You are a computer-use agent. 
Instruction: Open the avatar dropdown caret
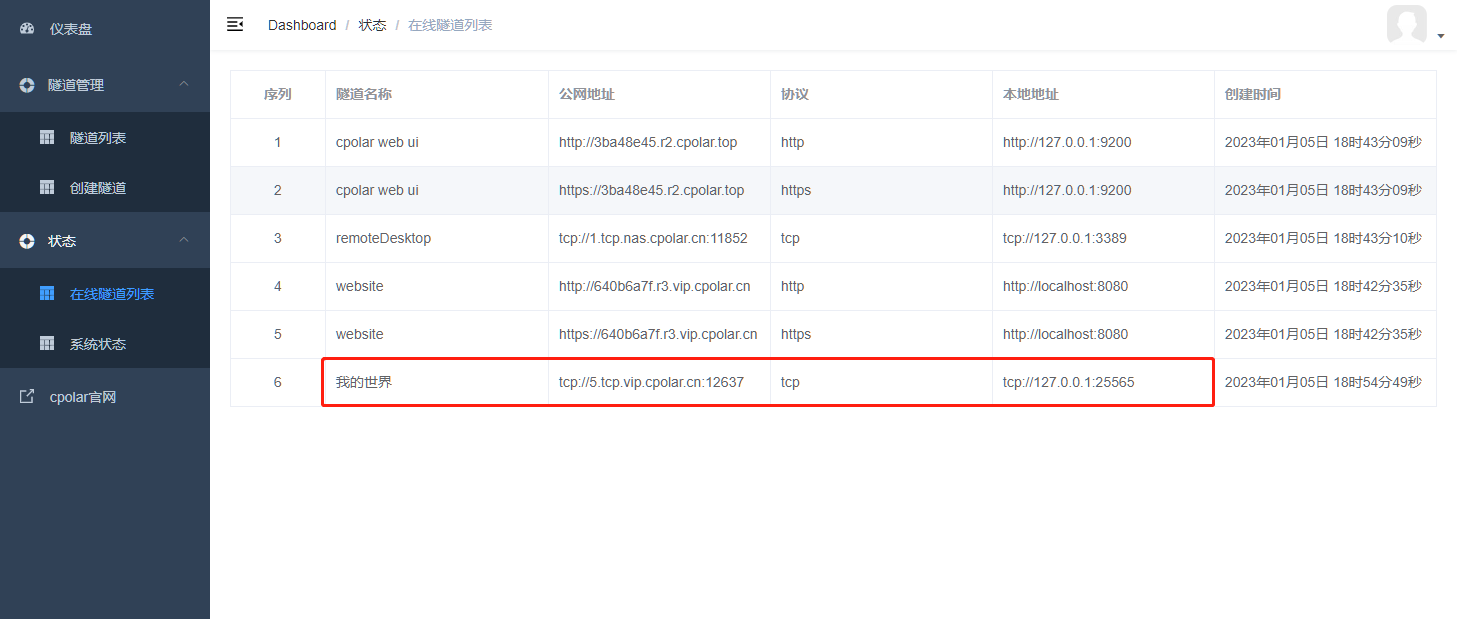[1441, 36]
